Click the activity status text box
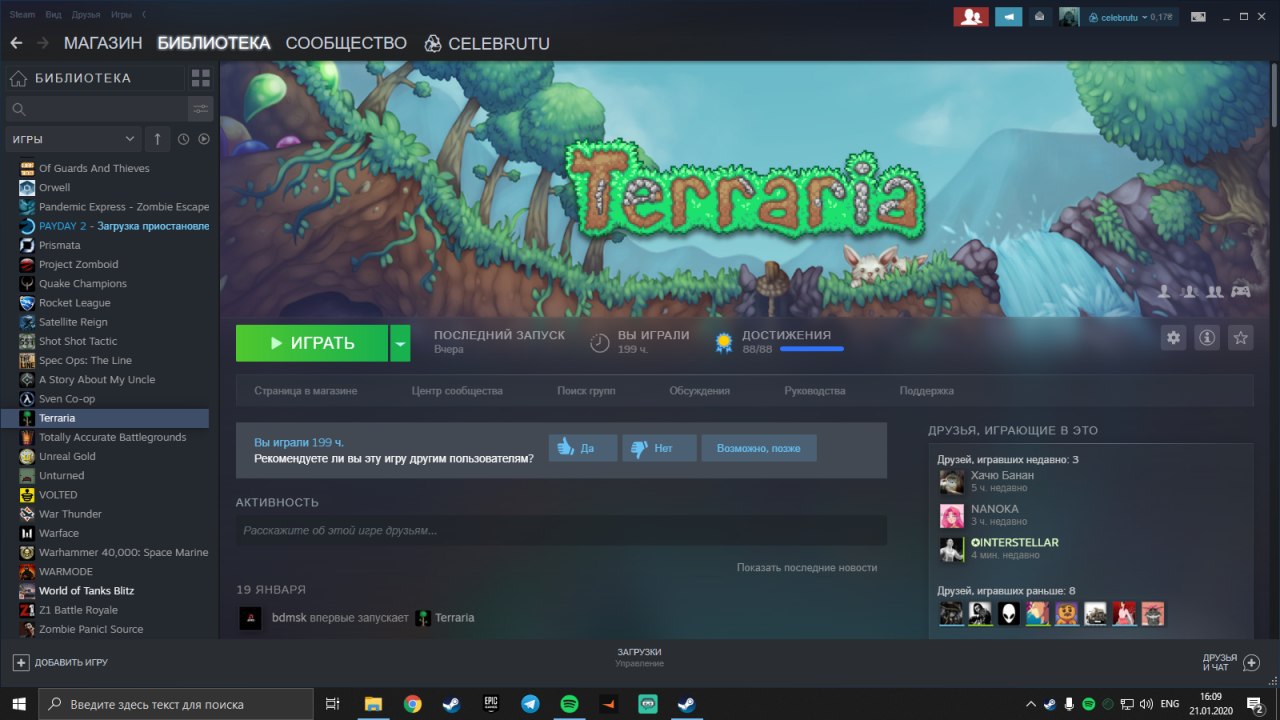 pos(561,530)
